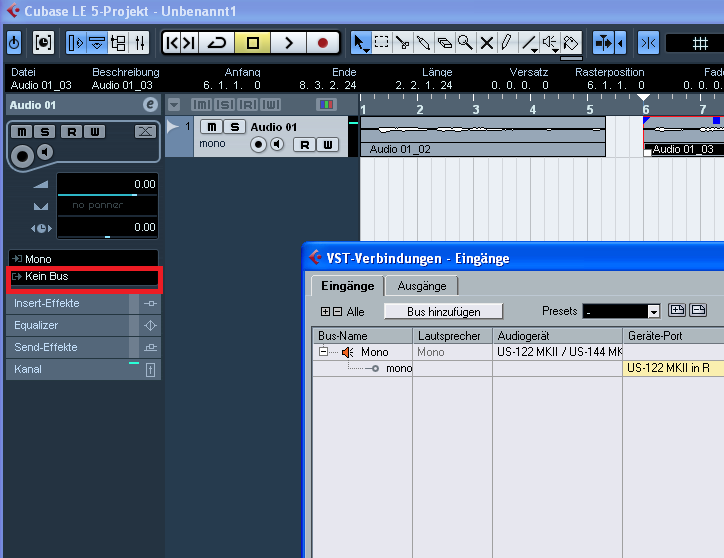The height and width of the screenshot is (558, 724).
Task: Open the Mono input routing dropdown
Action: (x=84, y=259)
